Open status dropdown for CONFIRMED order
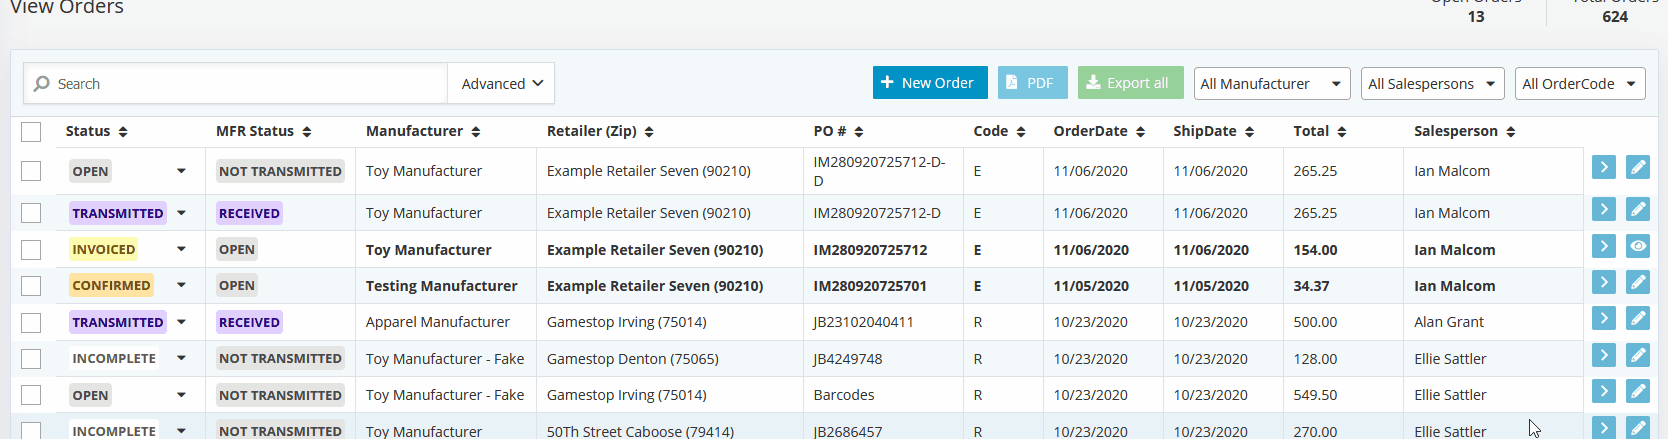This screenshot has height=439, width=1668. [x=181, y=286]
